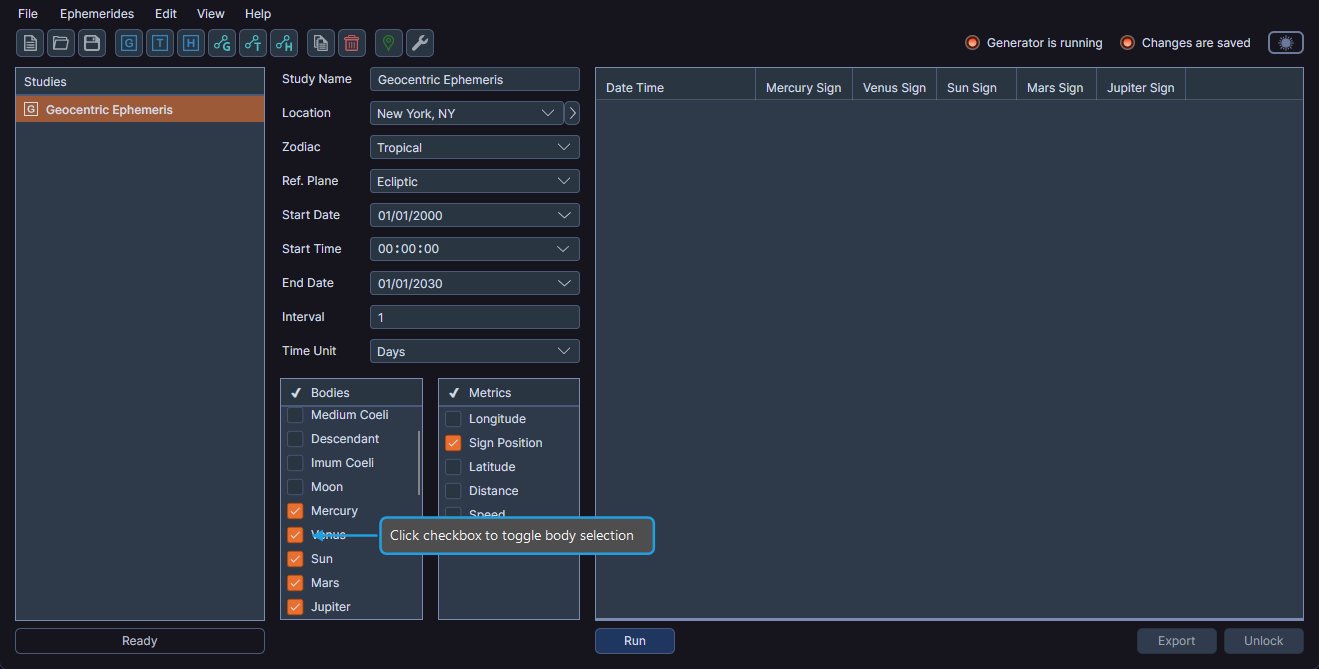Viewport: 1319px width, 669px height.
Task: Open the Zodiac dropdown
Action: [x=474, y=147]
